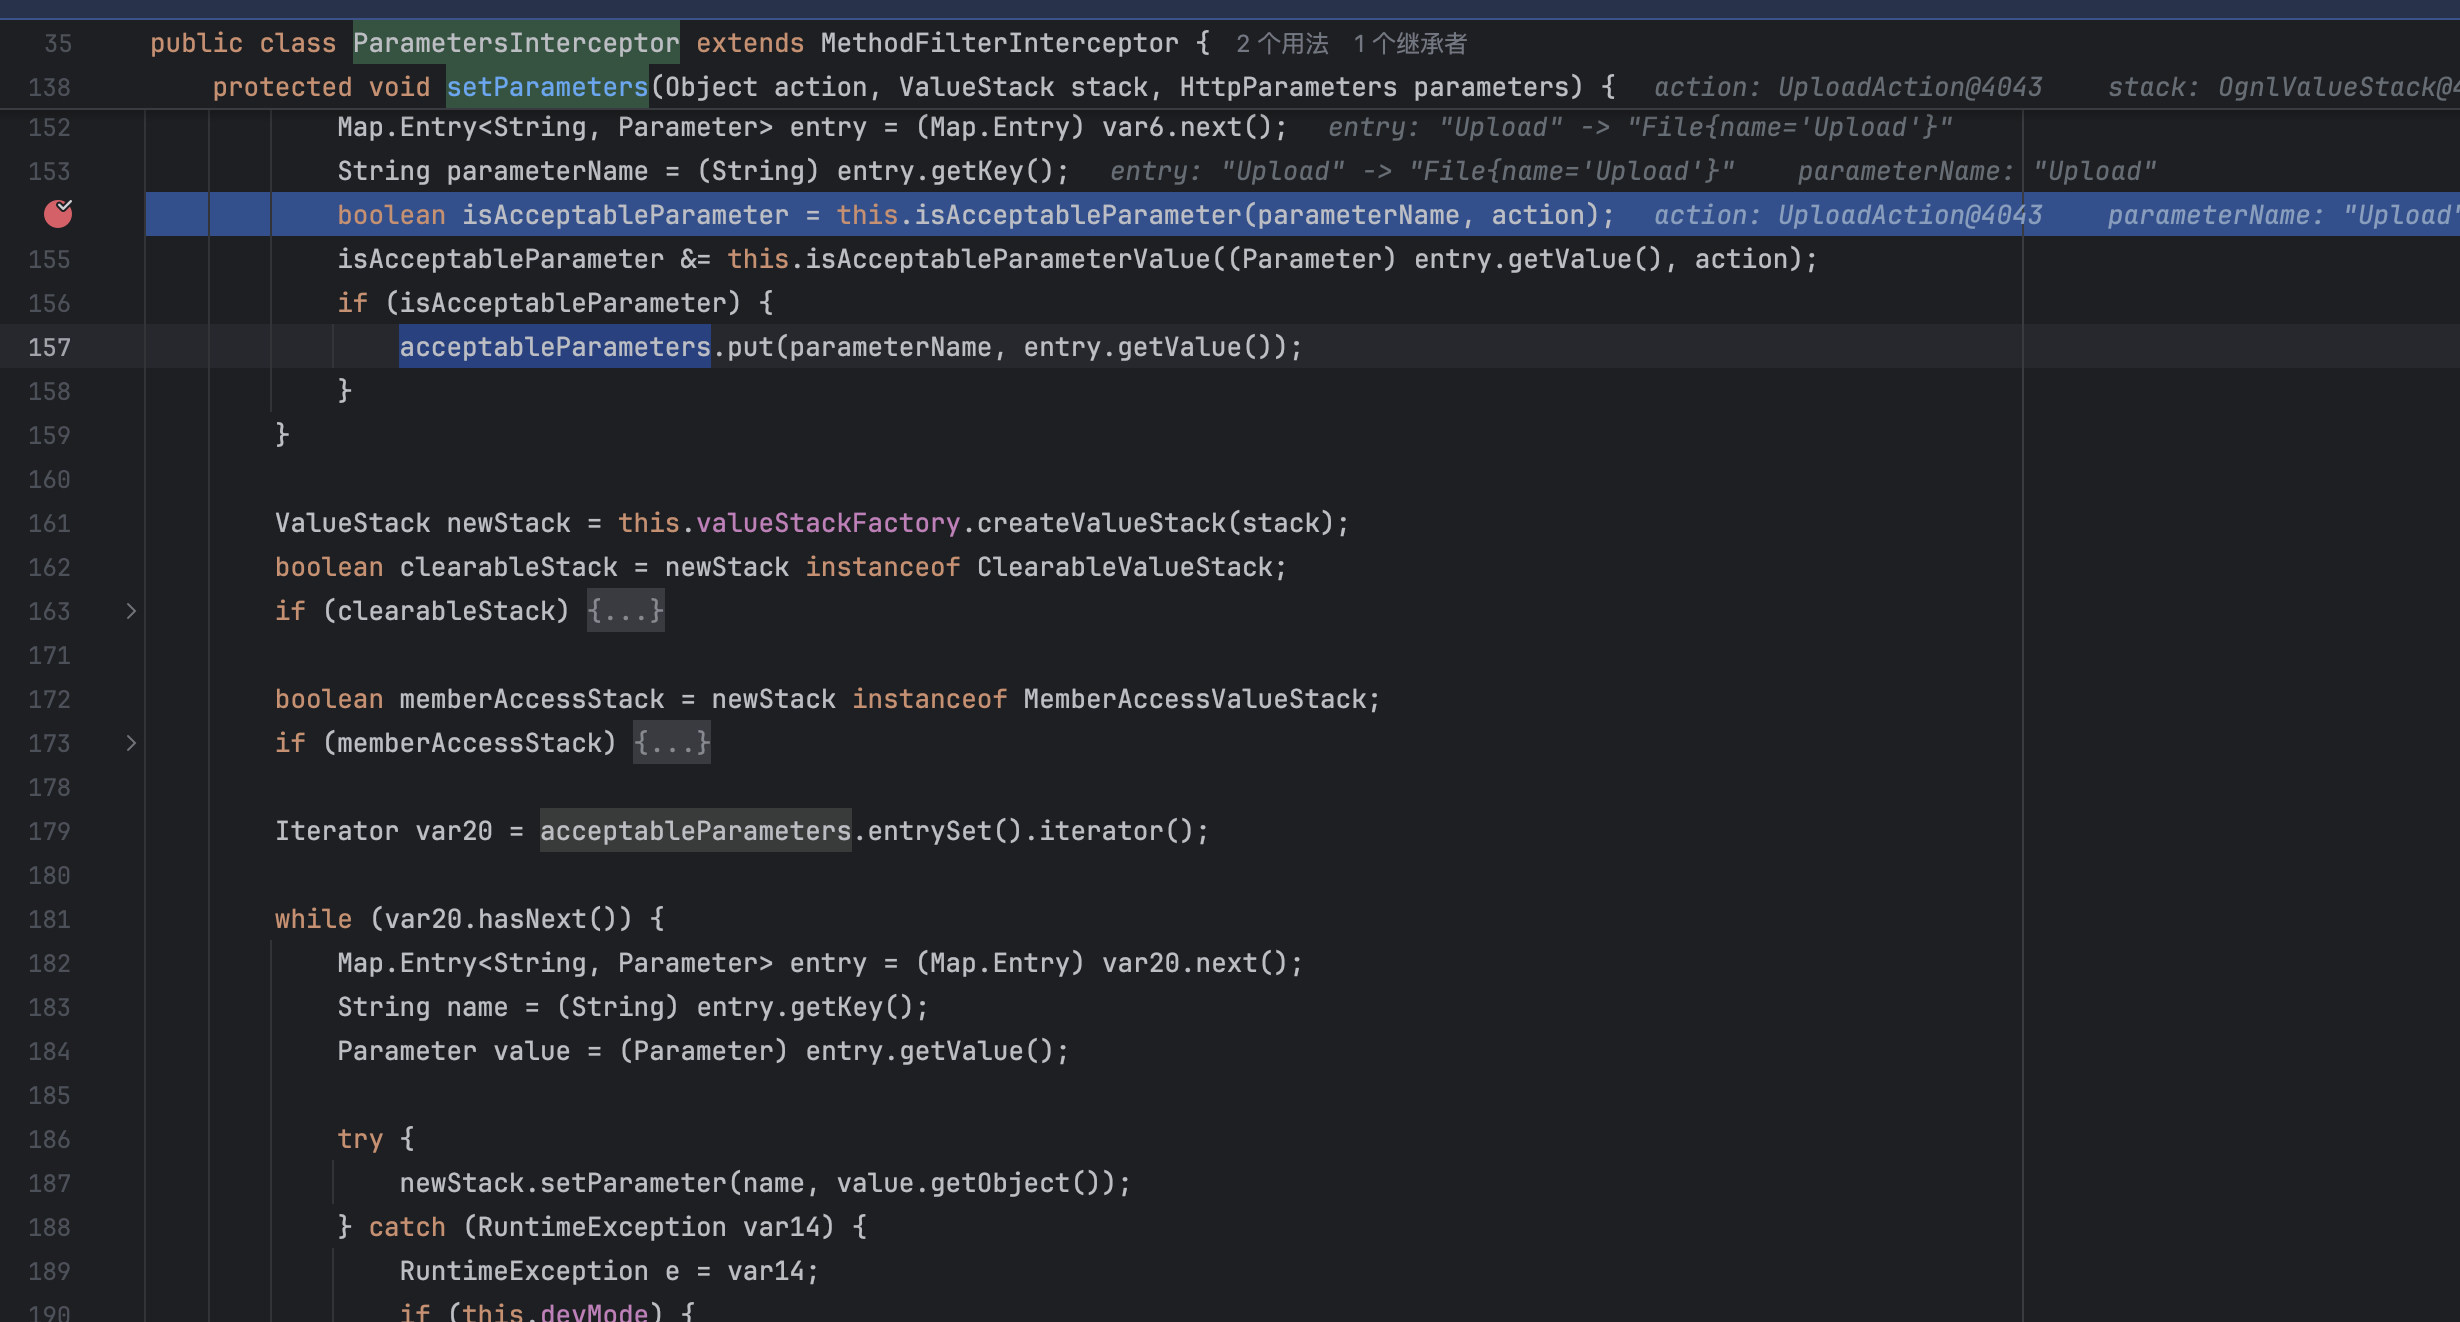Click the ParametersInterceptor class name on line 35
Viewport: 2460px width, 1322px height.
click(x=516, y=43)
